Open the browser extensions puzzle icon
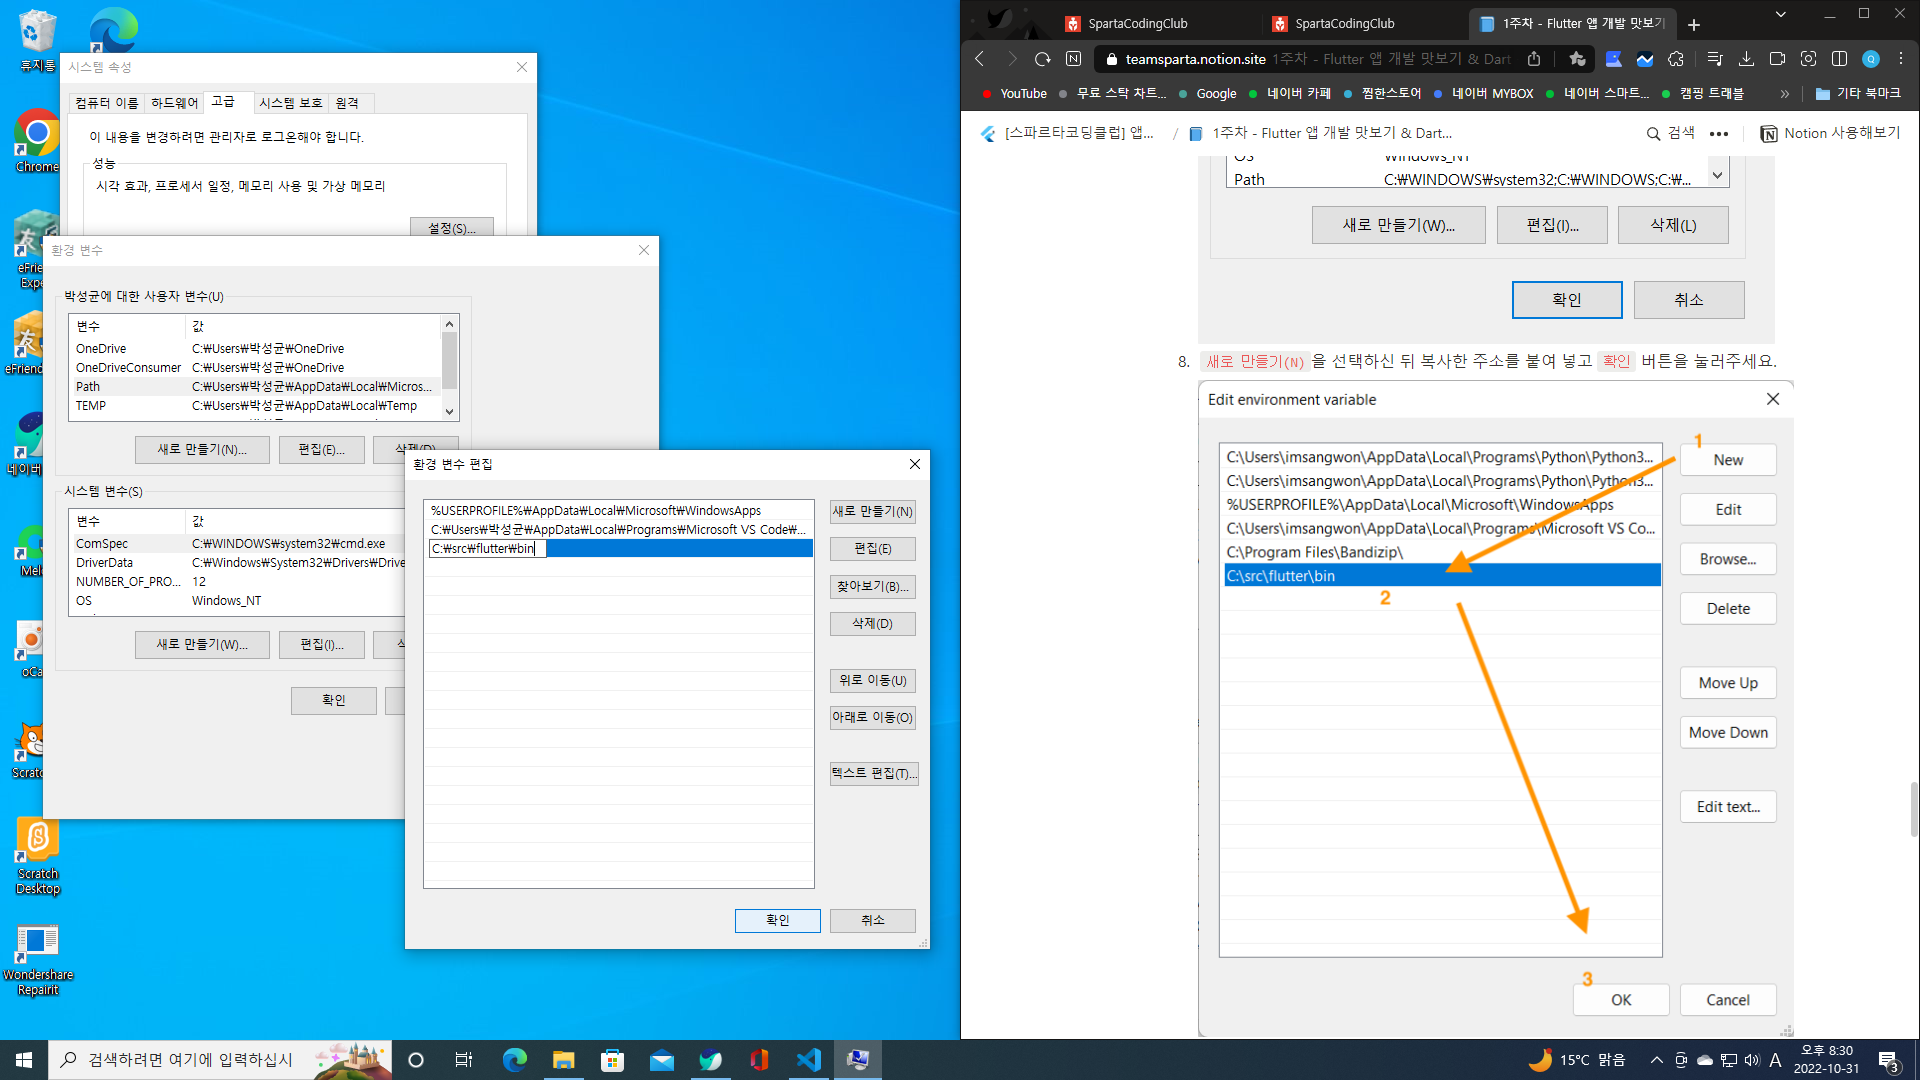Image resolution: width=1920 pixels, height=1080 pixels. pos(1676,59)
